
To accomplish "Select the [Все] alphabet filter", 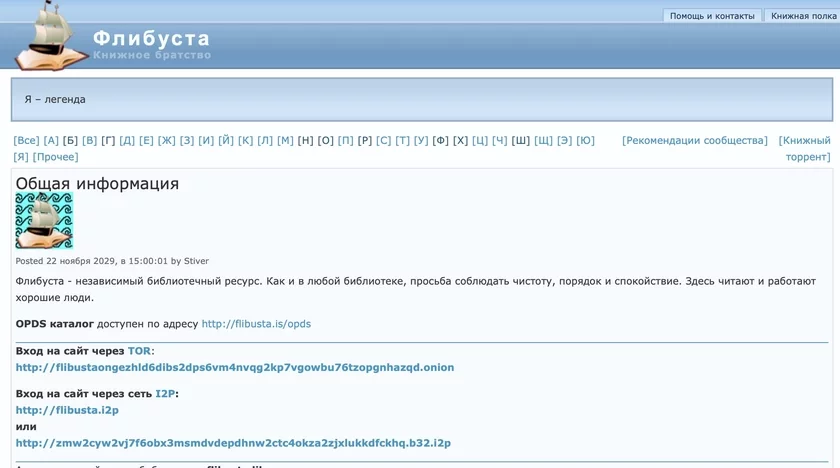I will pyautogui.click(x=26, y=141).
